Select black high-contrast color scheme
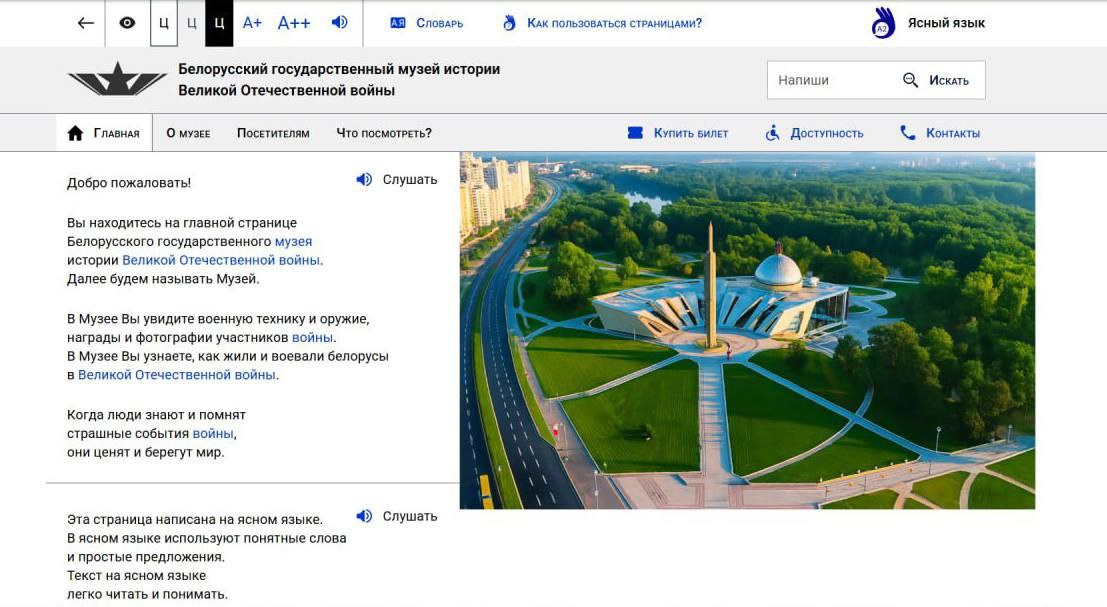This screenshot has width=1107, height=607. (219, 23)
